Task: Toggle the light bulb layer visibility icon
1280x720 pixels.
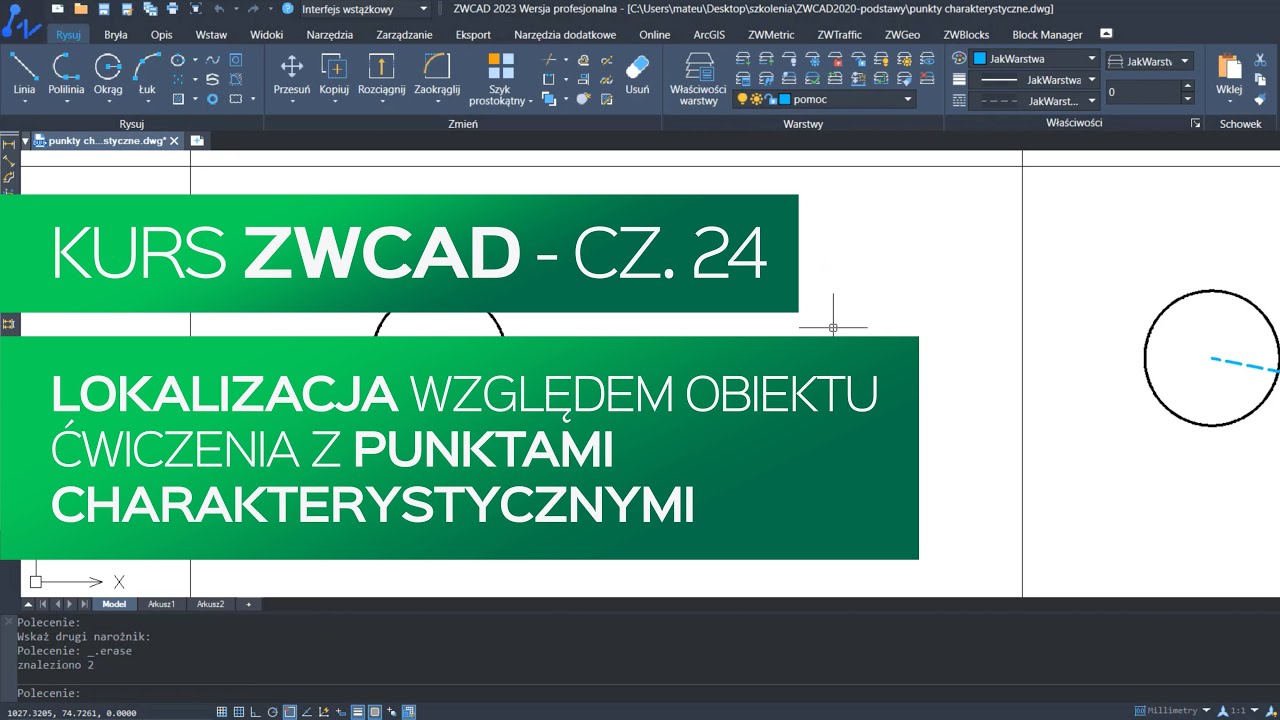Action: (742, 99)
